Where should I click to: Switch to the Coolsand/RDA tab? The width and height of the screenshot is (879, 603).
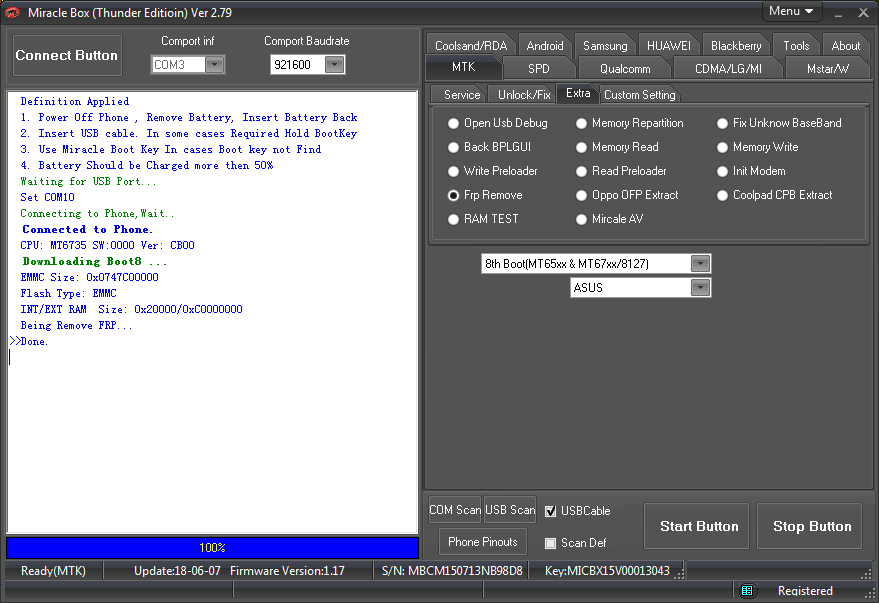pyautogui.click(x=471, y=46)
